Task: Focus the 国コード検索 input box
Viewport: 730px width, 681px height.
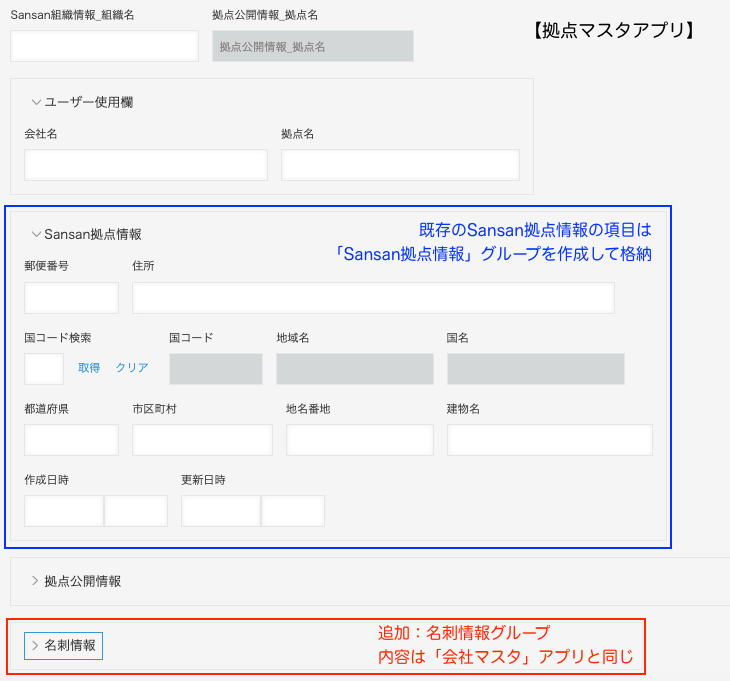Action: click(44, 369)
